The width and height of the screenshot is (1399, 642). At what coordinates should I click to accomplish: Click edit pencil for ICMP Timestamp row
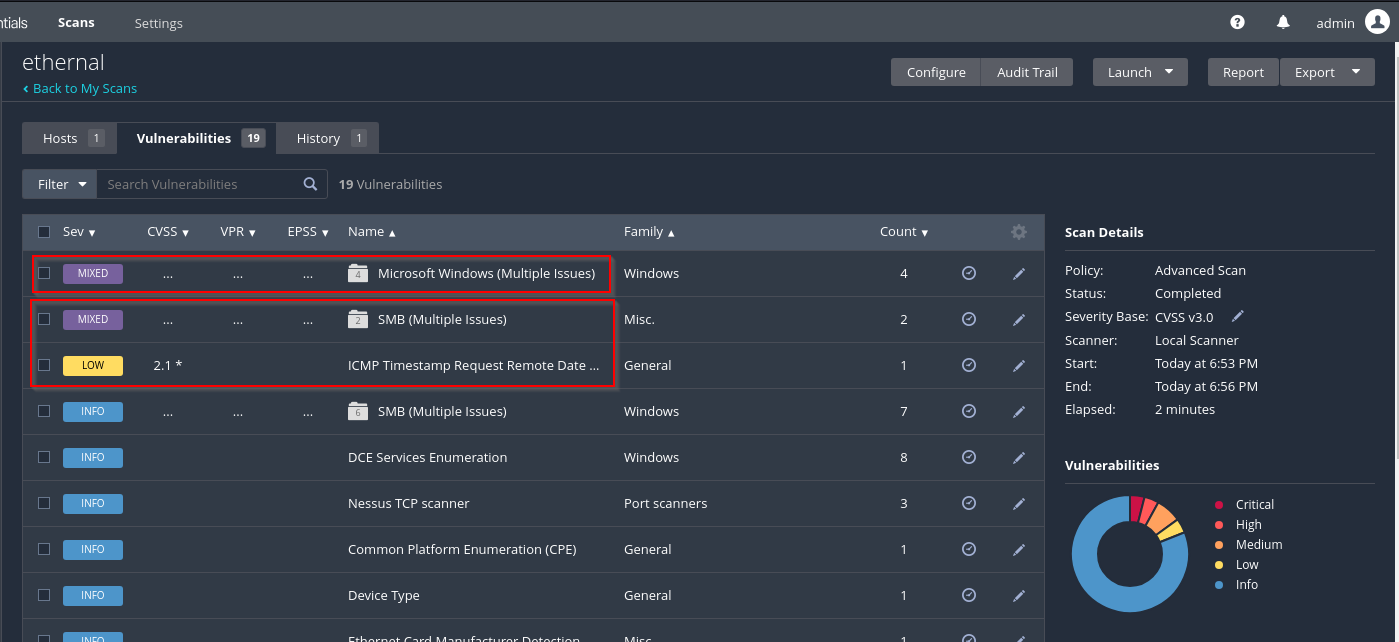tap(1019, 365)
